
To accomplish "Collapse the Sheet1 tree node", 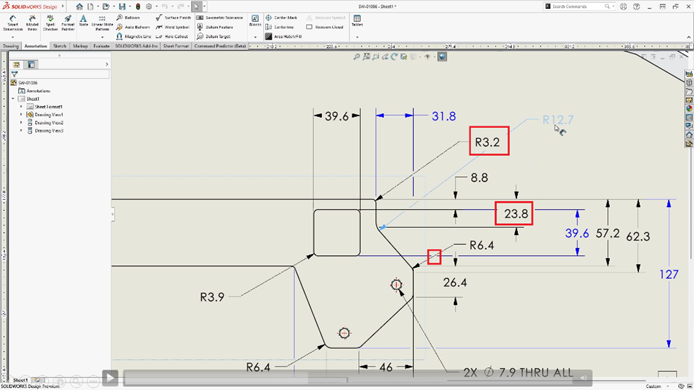I will [13, 99].
